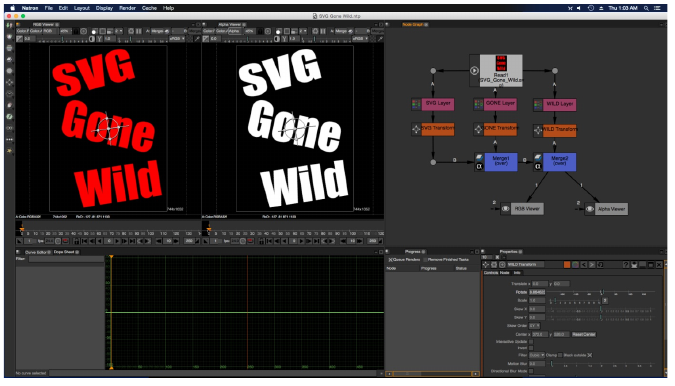Click the Motion Blur slider
675x386 pixels.
coord(601,364)
